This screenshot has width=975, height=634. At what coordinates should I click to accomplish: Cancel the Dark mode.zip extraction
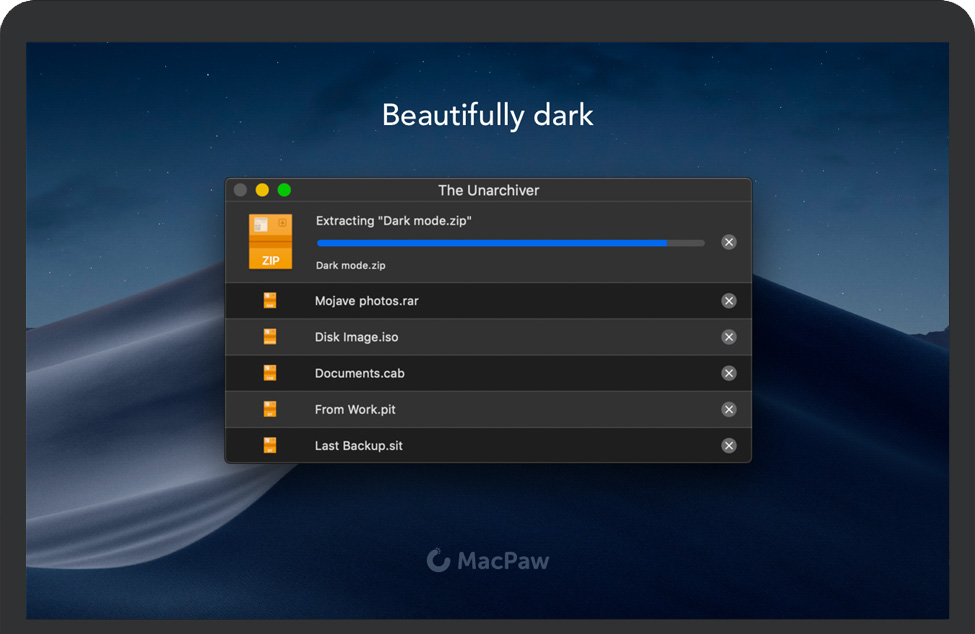pos(729,242)
